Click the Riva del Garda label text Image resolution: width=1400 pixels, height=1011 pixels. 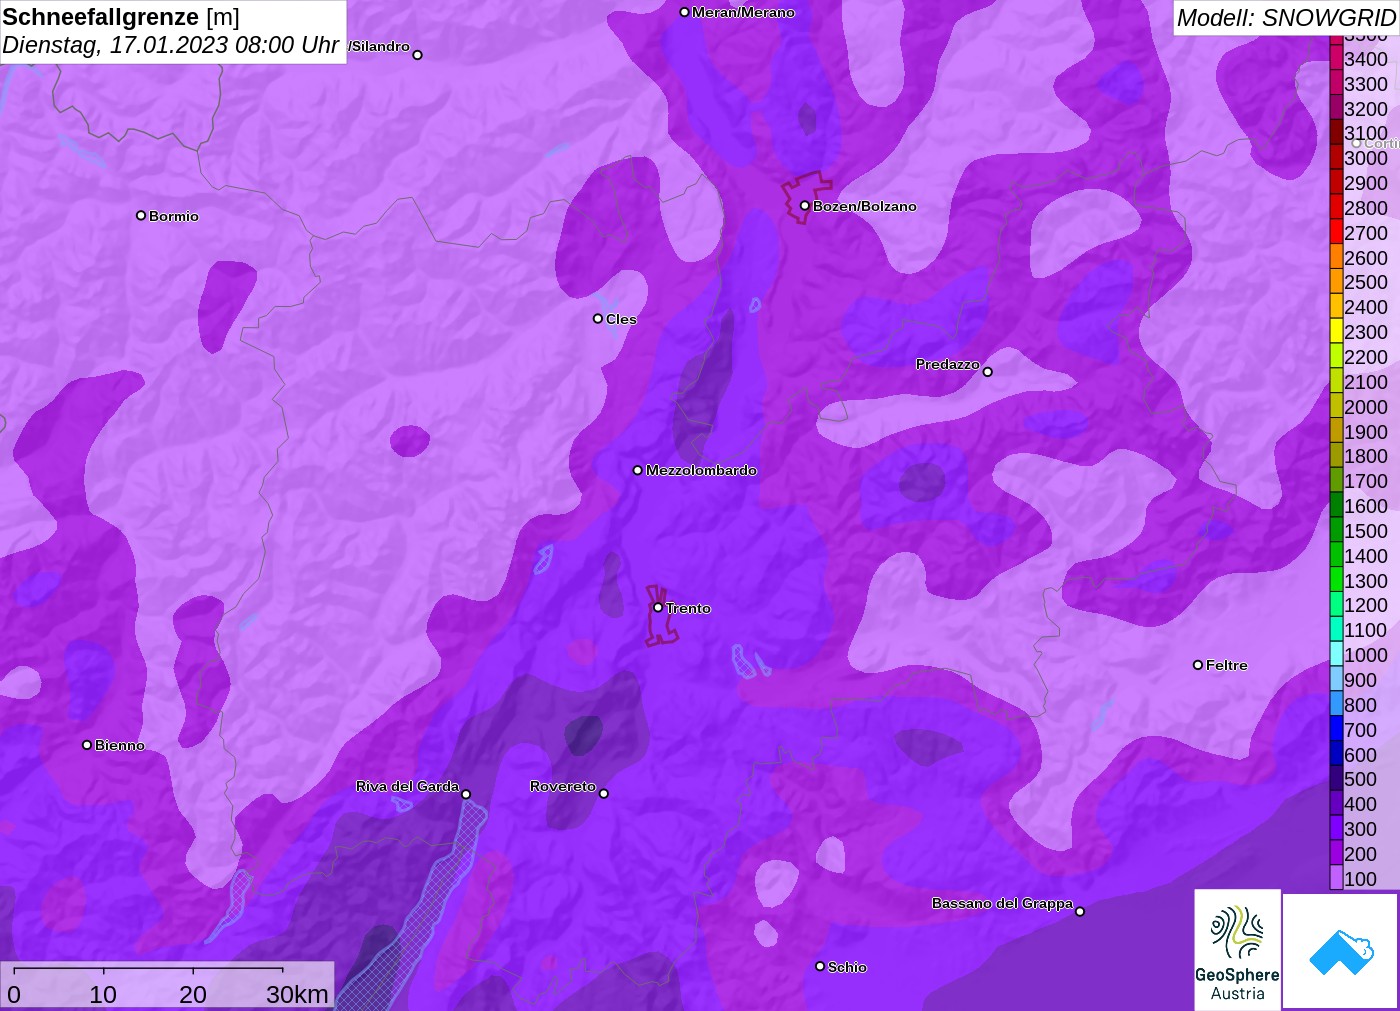[407, 786]
